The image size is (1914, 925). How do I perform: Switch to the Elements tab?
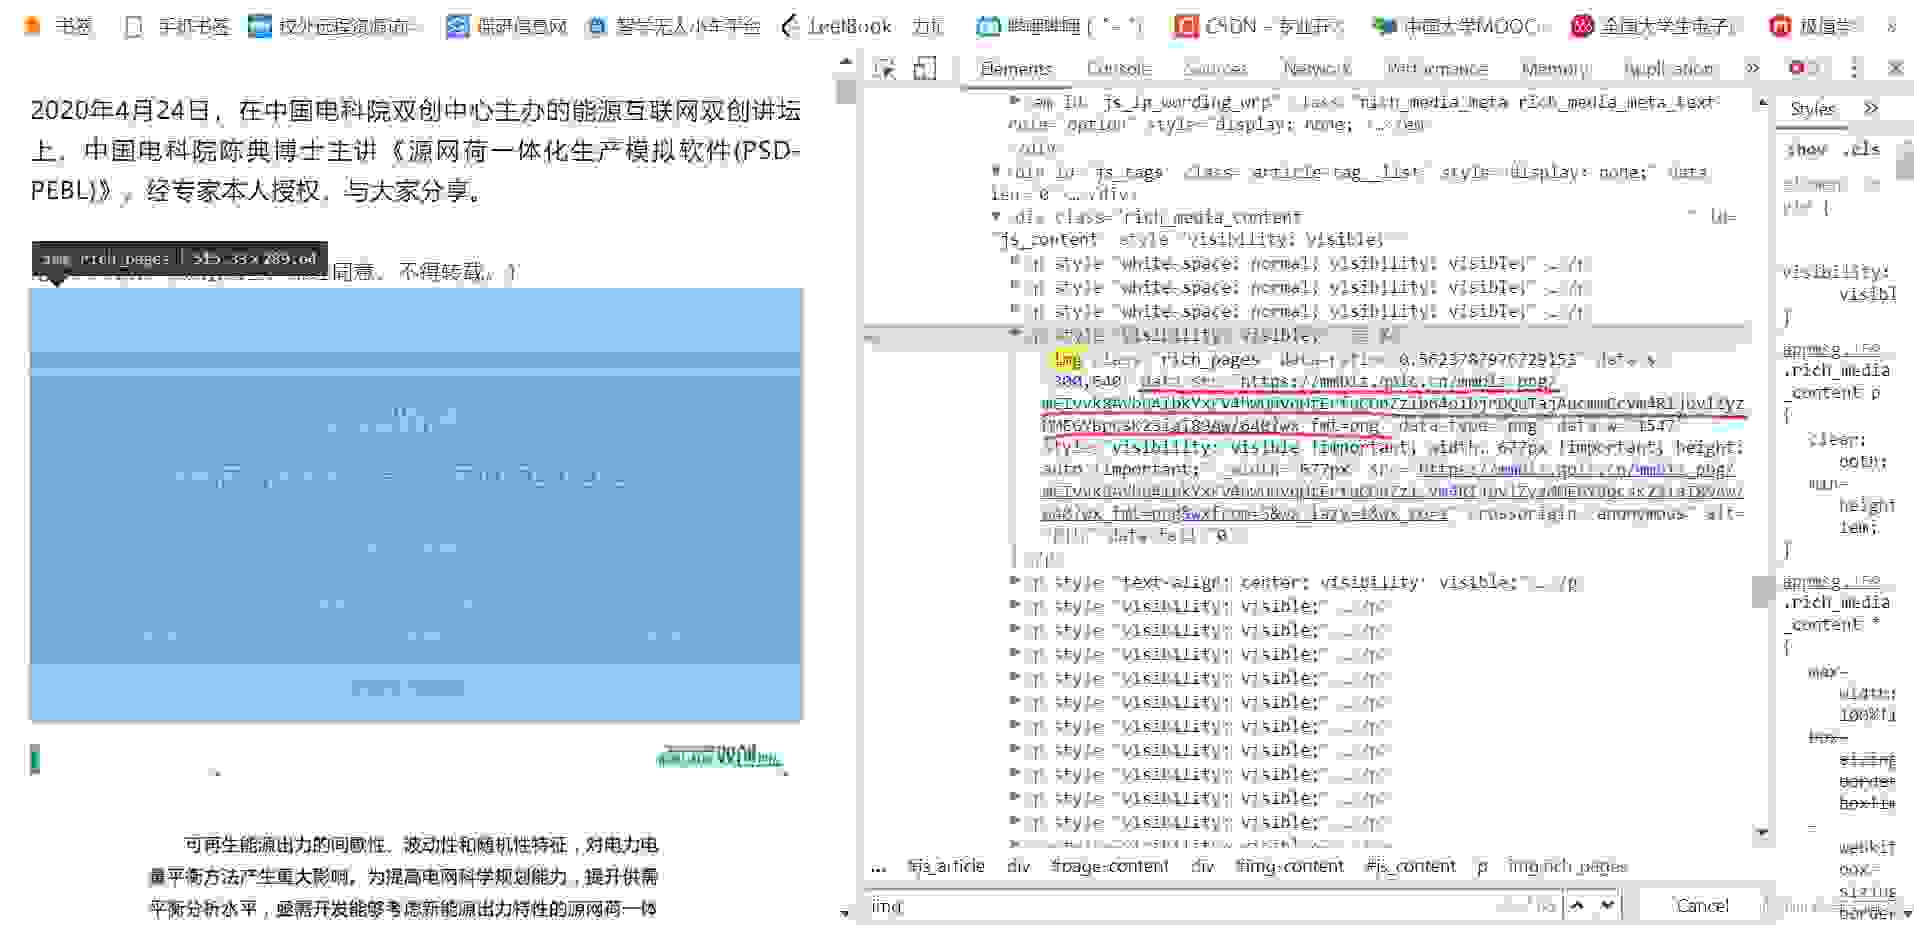point(1016,68)
